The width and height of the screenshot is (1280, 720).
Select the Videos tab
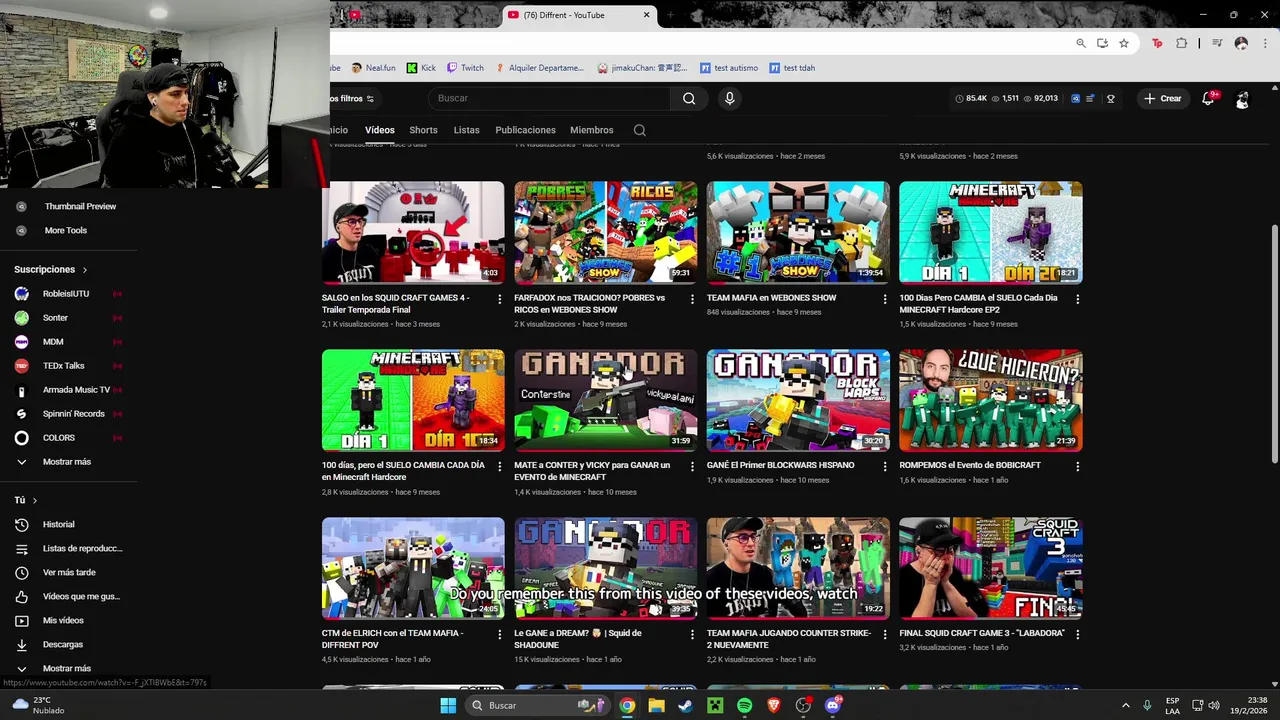point(380,130)
